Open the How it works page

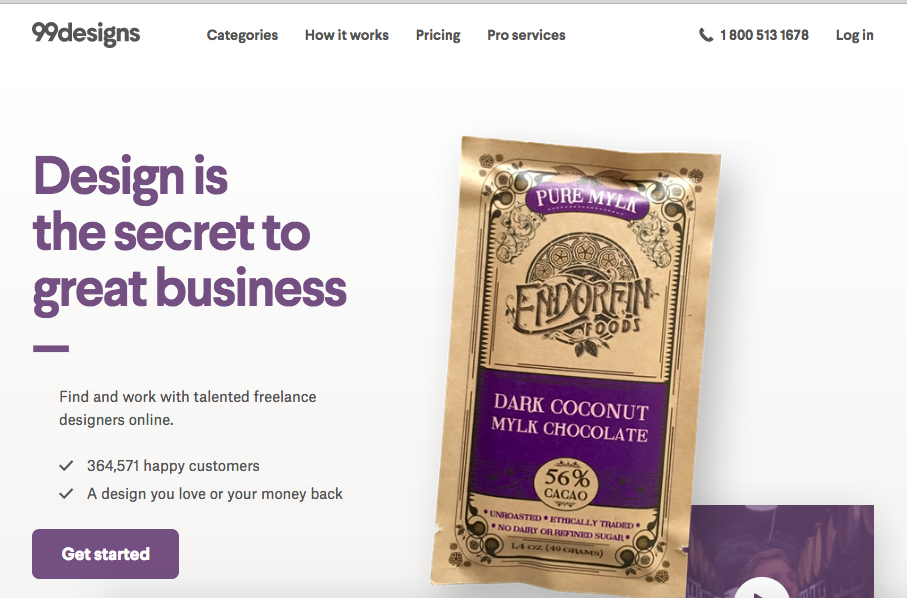[346, 35]
